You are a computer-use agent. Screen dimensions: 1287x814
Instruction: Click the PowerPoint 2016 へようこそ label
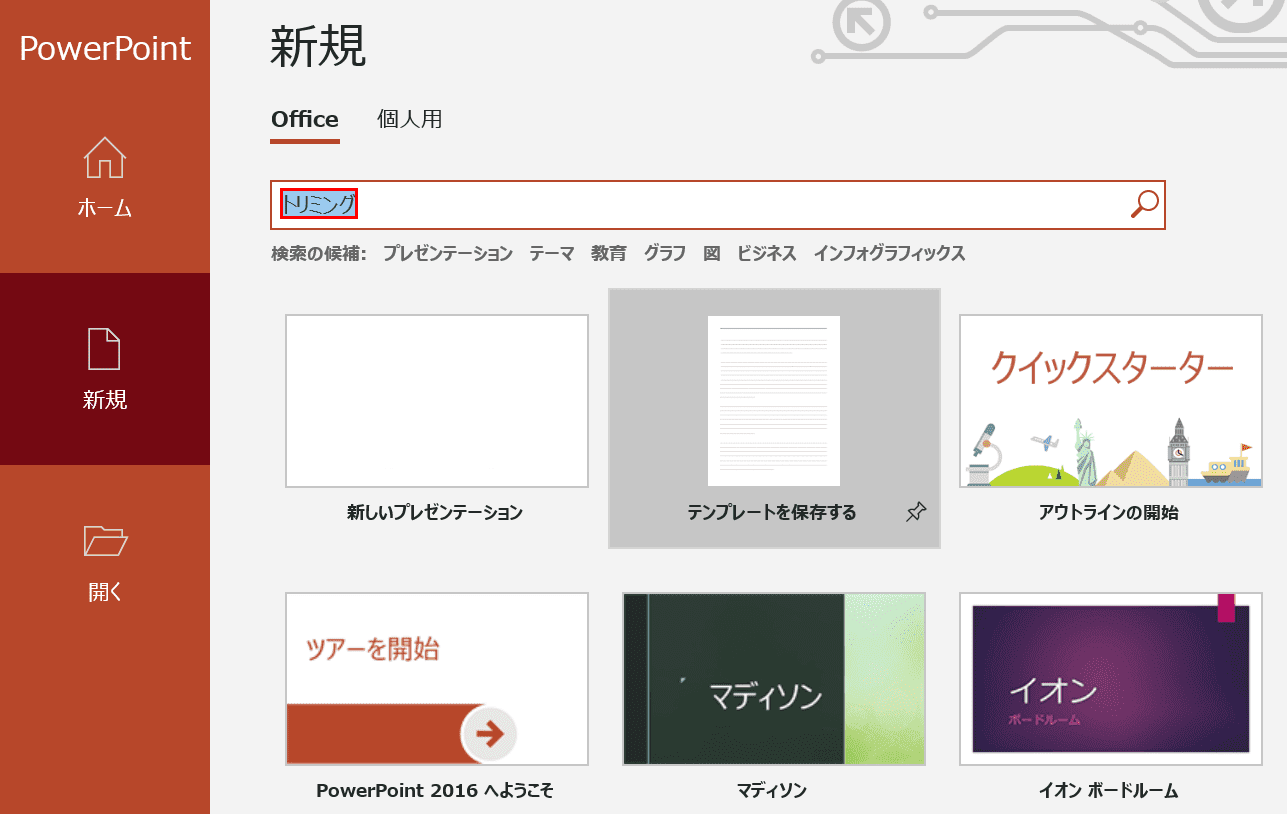pyautogui.click(x=435, y=791)
